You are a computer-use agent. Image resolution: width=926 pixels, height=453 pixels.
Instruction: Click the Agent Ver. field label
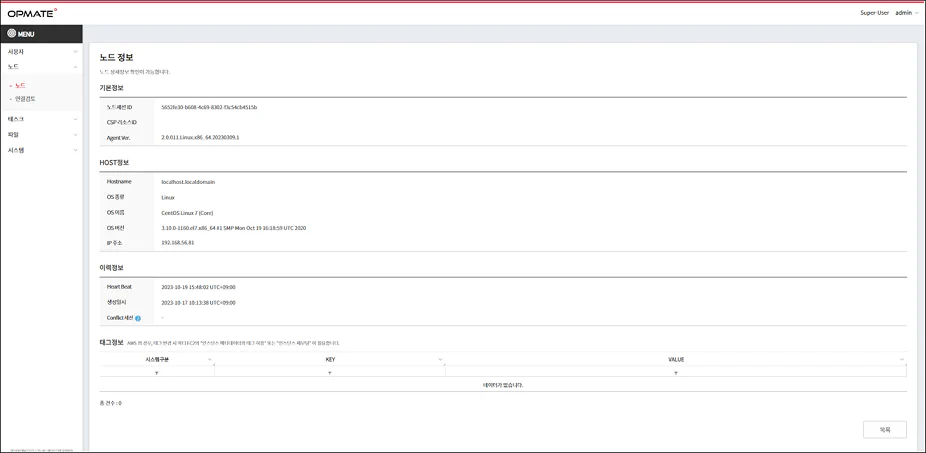pos(119,137)
